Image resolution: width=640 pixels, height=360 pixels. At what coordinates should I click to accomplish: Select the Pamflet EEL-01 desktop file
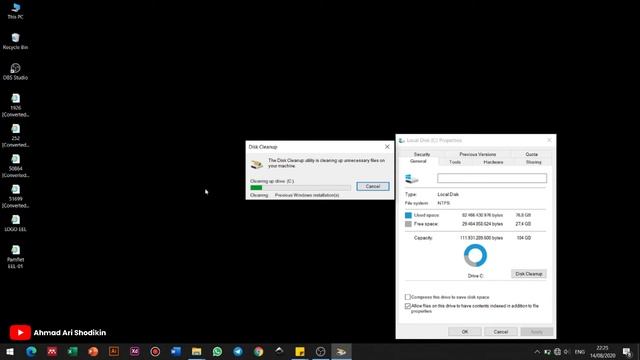point(15,256)
